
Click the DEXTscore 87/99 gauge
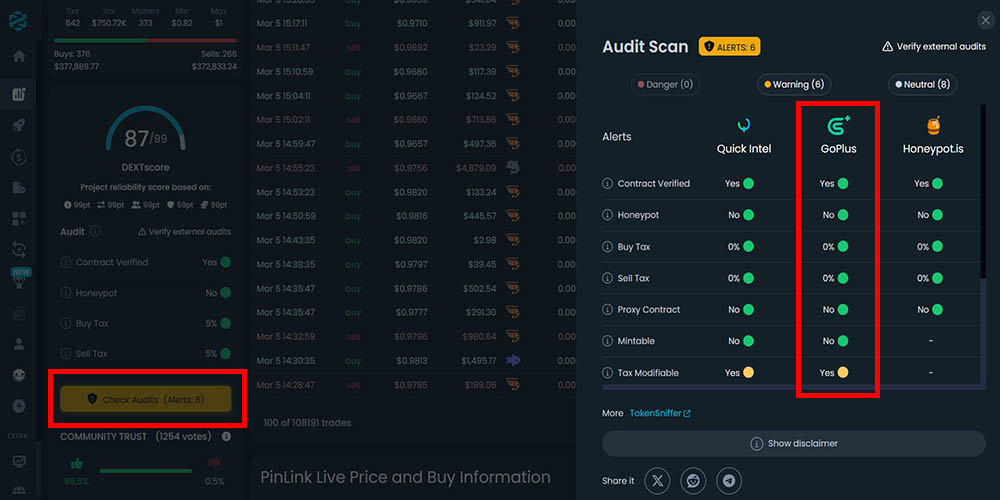[x=145, y=131]
